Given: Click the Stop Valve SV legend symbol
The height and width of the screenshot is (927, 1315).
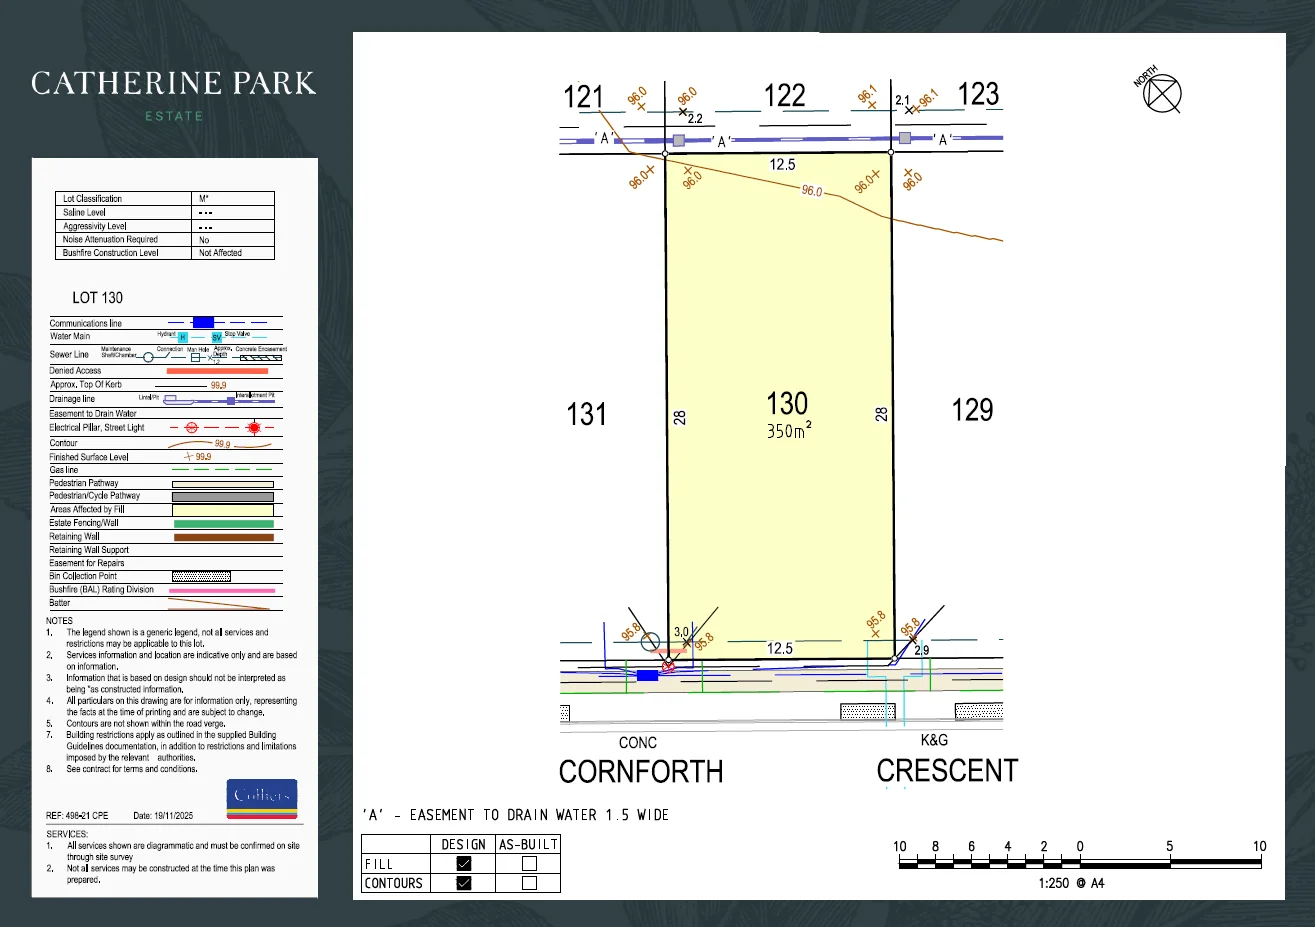Looking at the screenshot, I should [x=216, y=338].
